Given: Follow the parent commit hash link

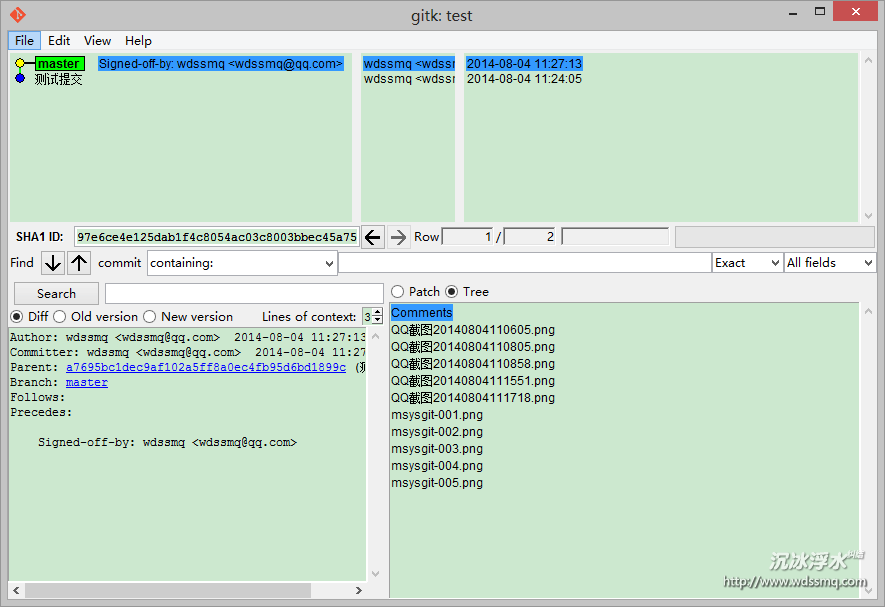Looking at the screenshot, I should coord(205,368).
